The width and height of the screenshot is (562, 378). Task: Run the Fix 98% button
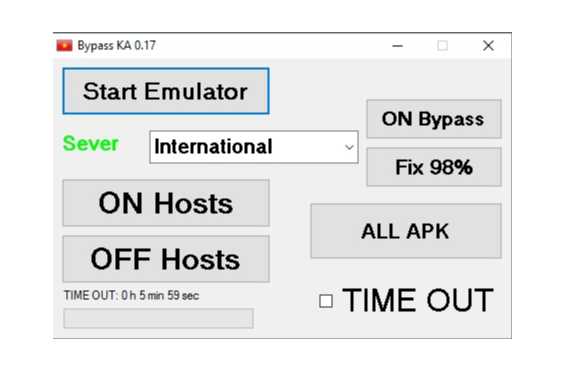(434, 167)
